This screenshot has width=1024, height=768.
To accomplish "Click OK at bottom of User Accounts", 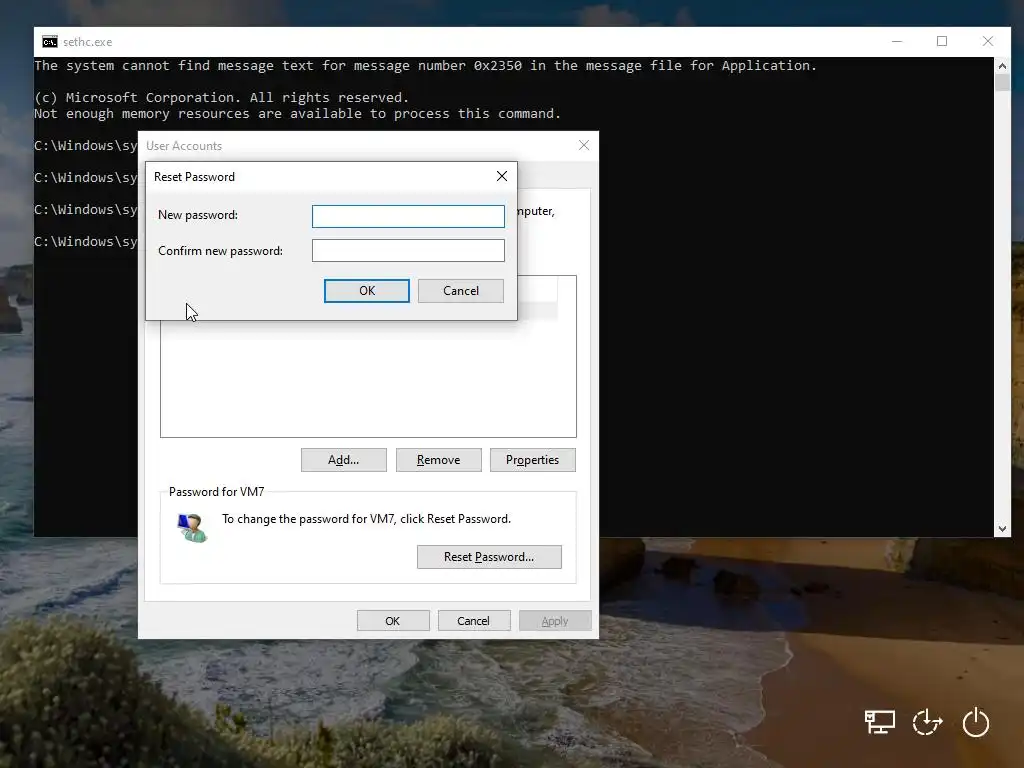I will click(392, 620).
